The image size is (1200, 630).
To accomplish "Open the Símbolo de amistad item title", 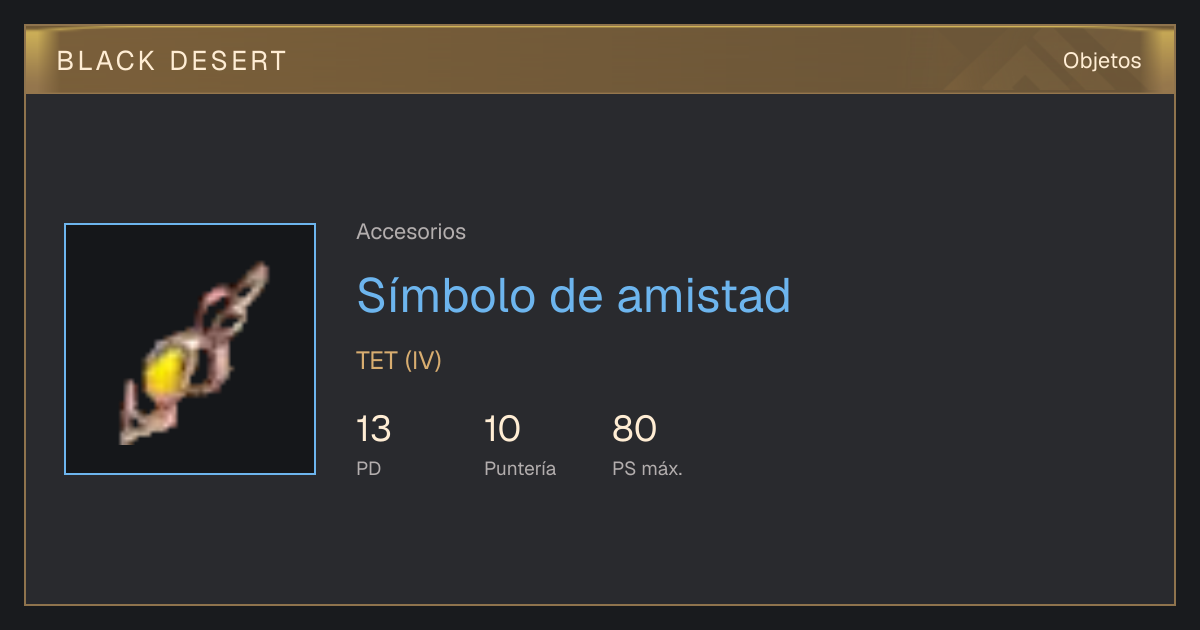I will coord(574,294).
